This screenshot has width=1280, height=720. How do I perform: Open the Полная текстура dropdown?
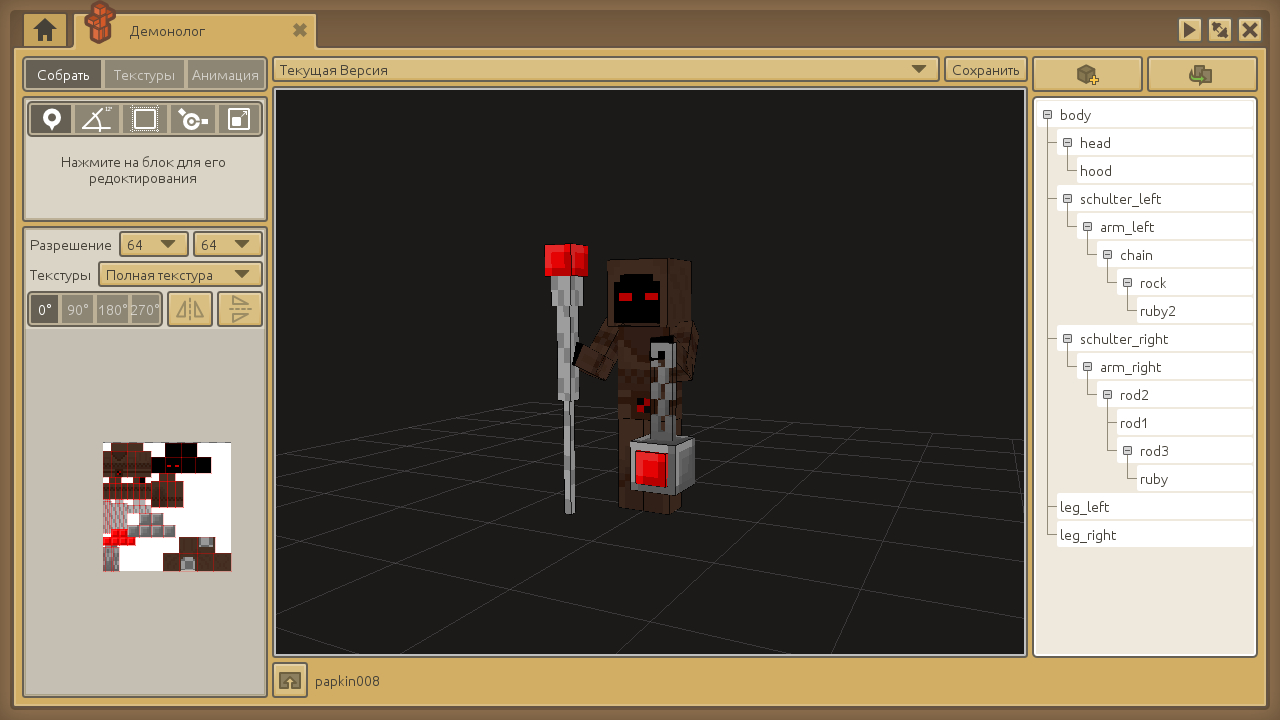coord(180,275)
